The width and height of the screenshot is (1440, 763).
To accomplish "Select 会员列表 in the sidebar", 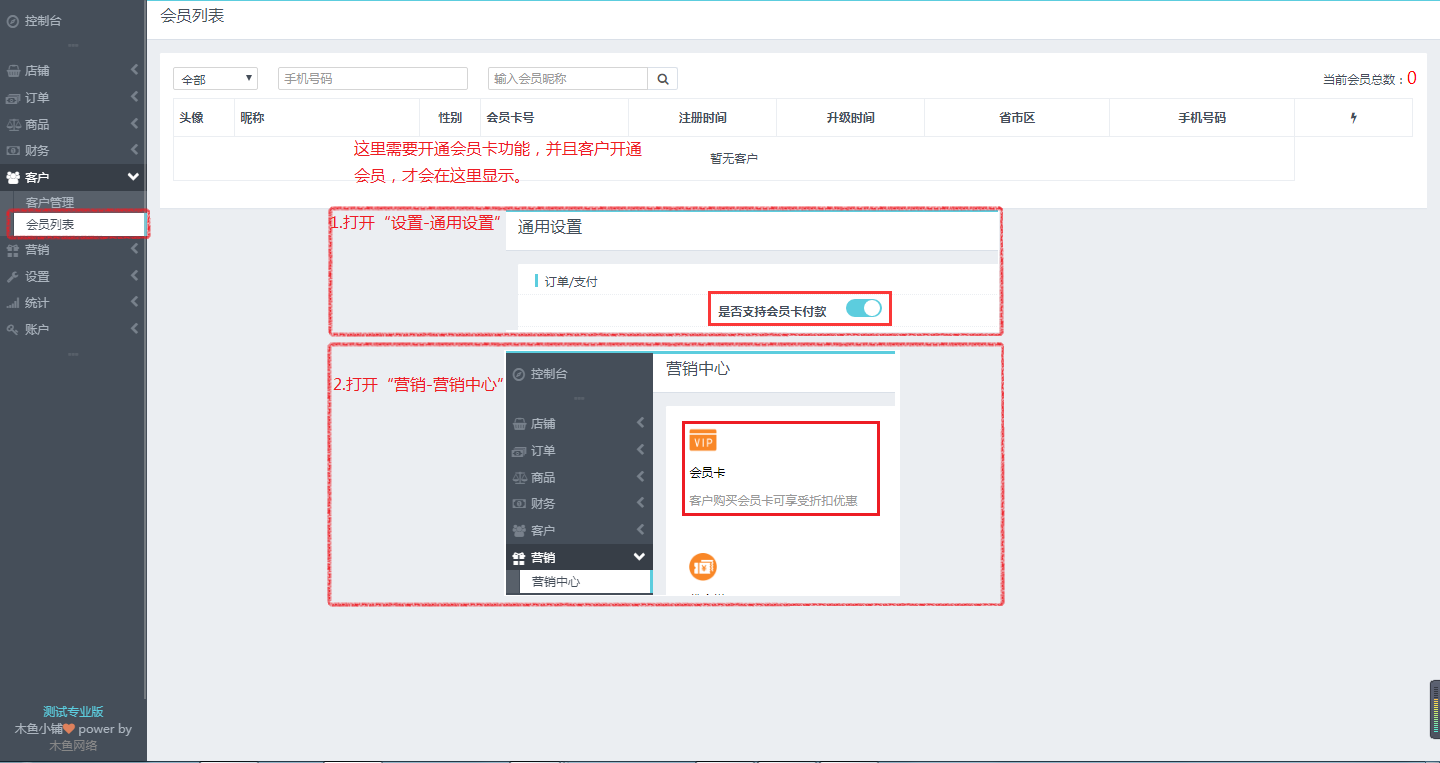I will [x=51, y=225].
